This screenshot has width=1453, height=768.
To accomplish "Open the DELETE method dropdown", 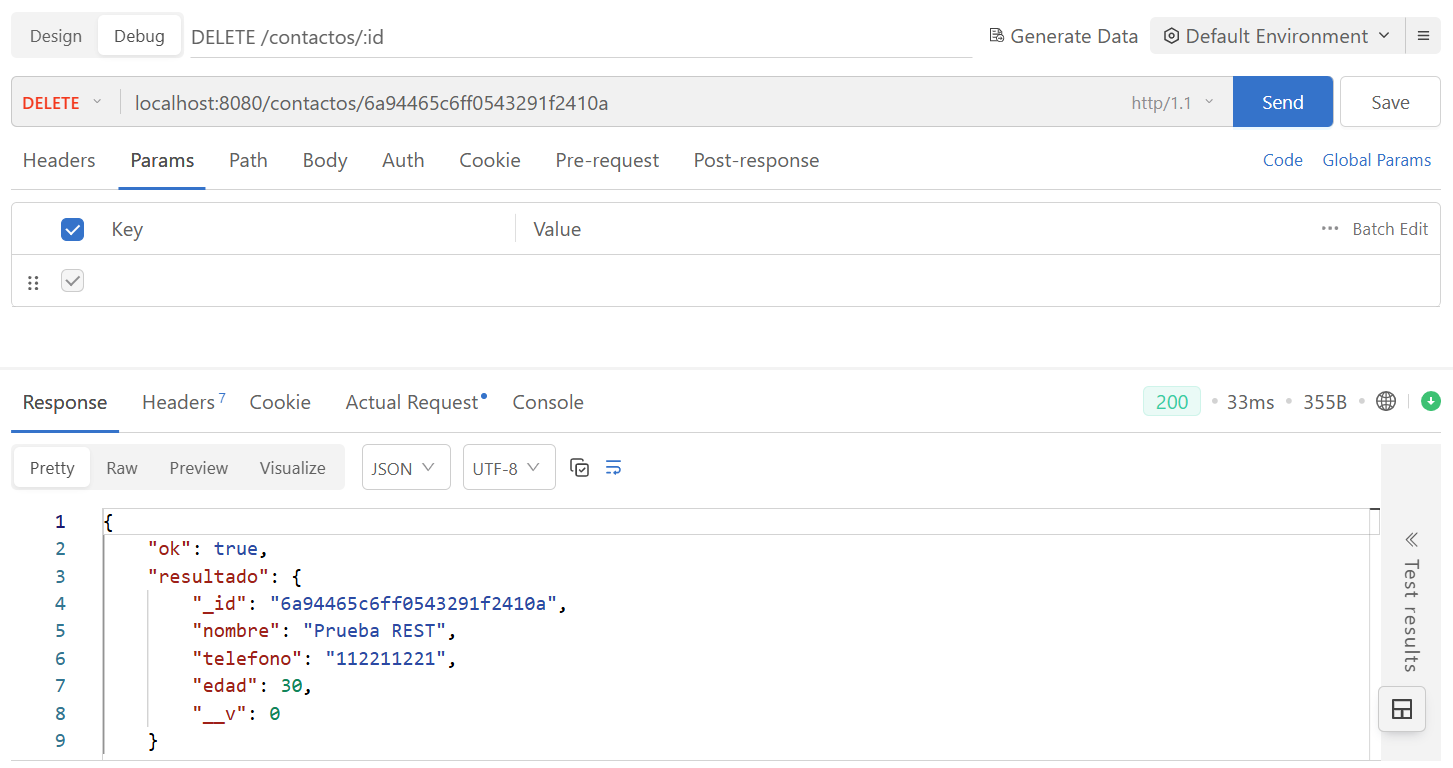I will (62, 102).
